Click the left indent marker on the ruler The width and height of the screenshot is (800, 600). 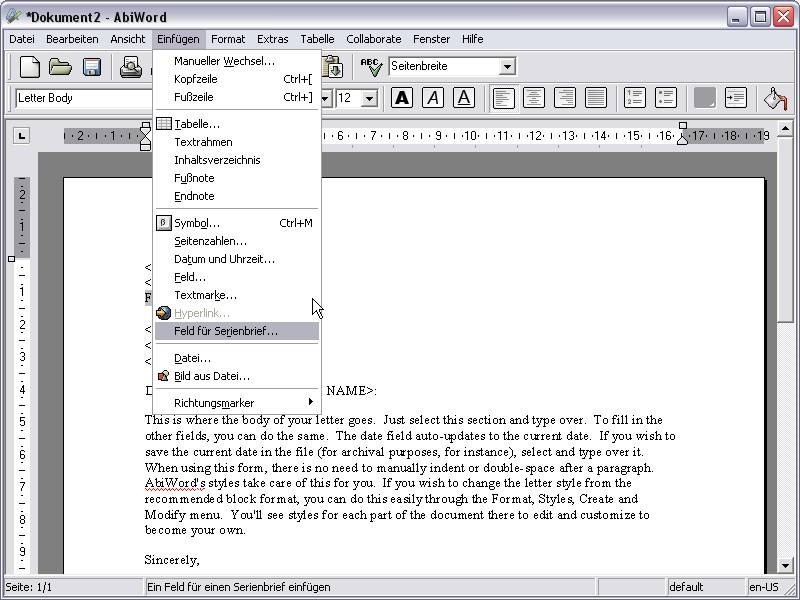[145, 136]
